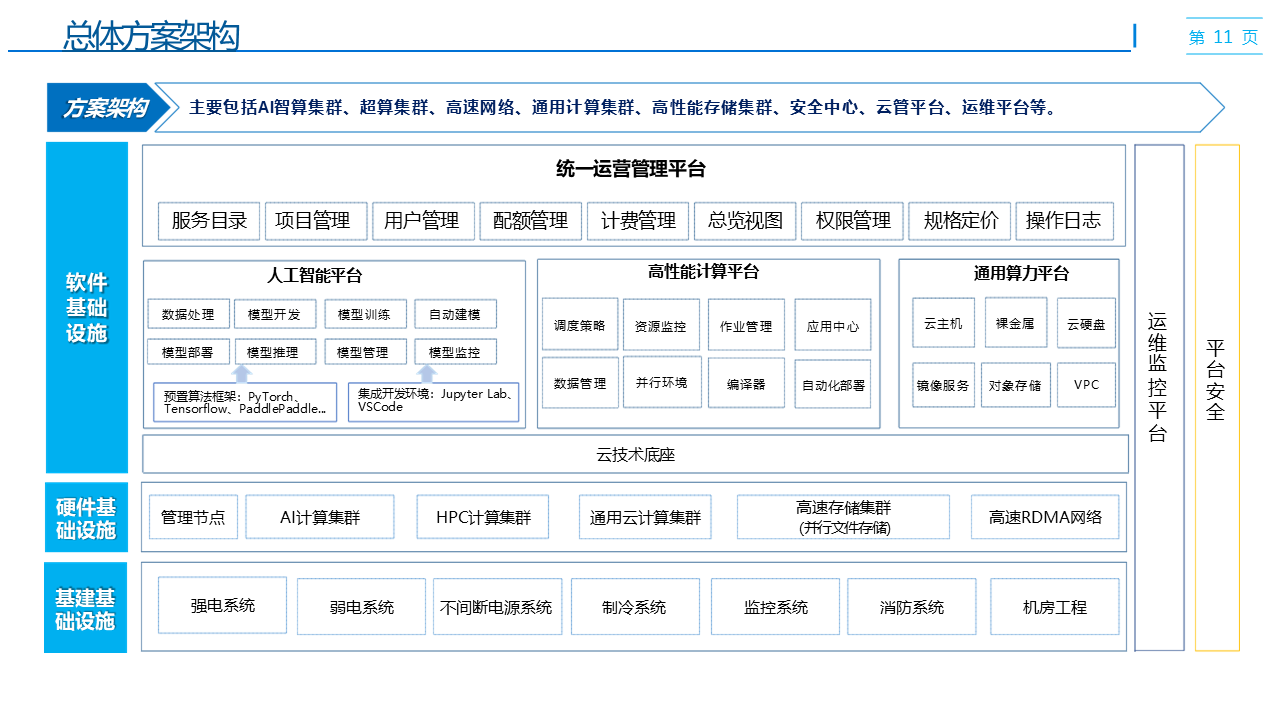Viewport: 1280px width, 720px height.
Task: Click the 监控系统 box
Action: [776, 607]
